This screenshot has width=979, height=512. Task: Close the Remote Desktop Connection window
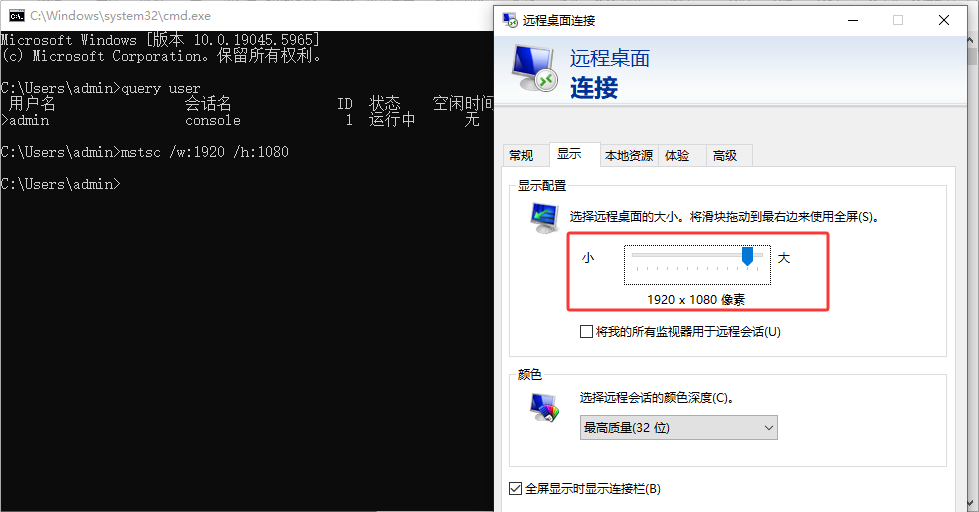(944, 20)
